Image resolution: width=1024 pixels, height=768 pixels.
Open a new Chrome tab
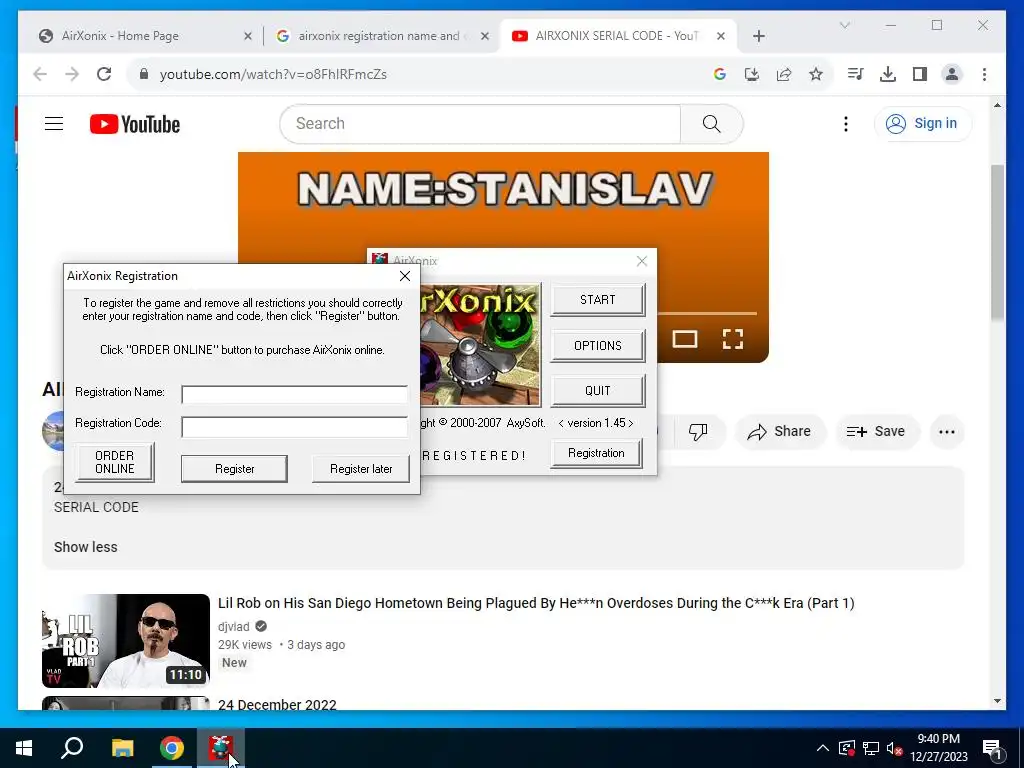758,36
